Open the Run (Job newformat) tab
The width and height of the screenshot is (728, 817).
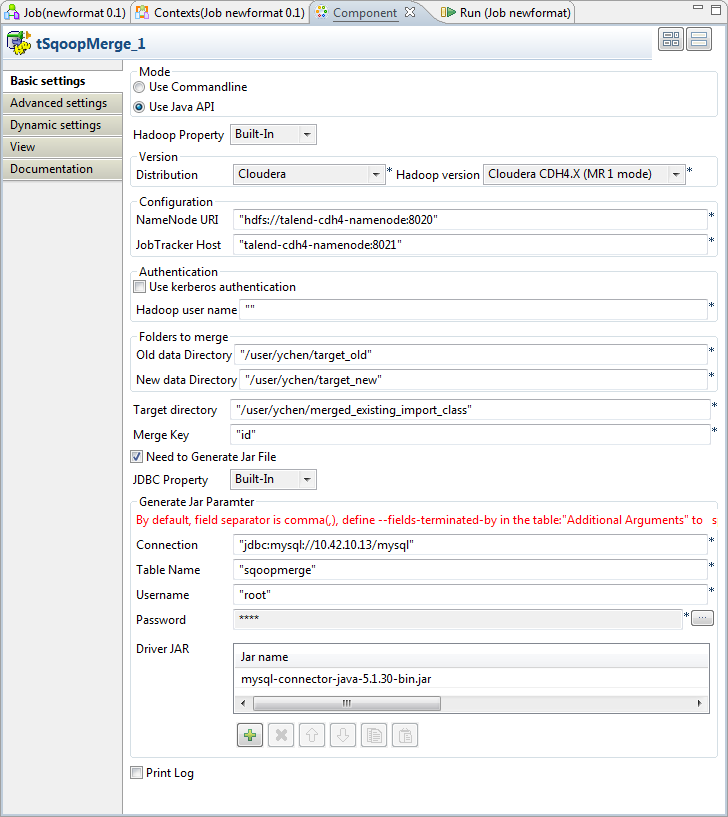click(x=506, y=13)
